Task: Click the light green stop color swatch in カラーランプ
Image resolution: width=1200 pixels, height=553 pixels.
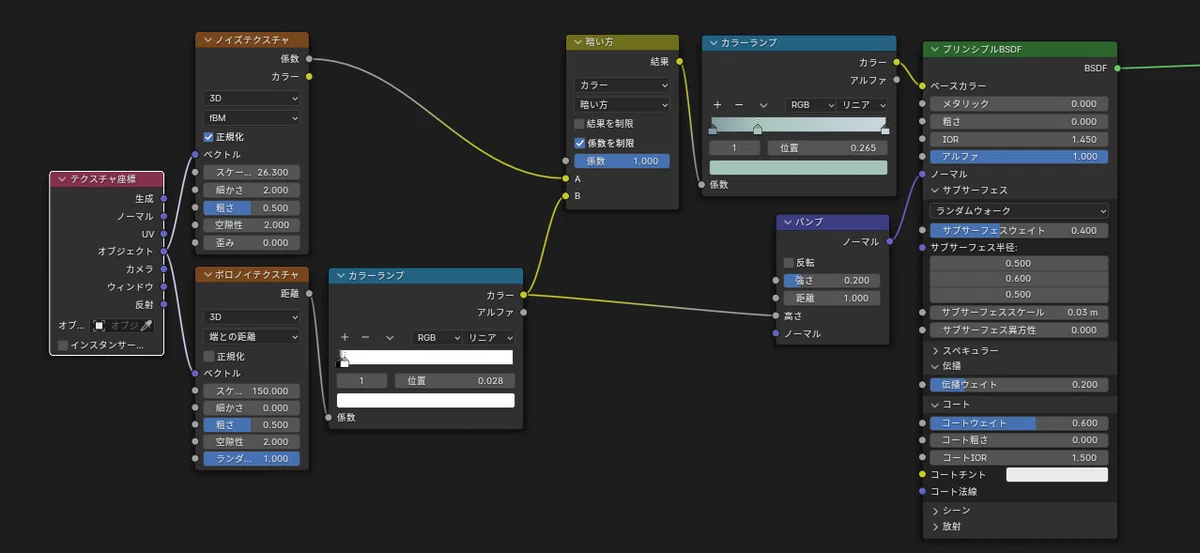Action: tap(798, 167)
